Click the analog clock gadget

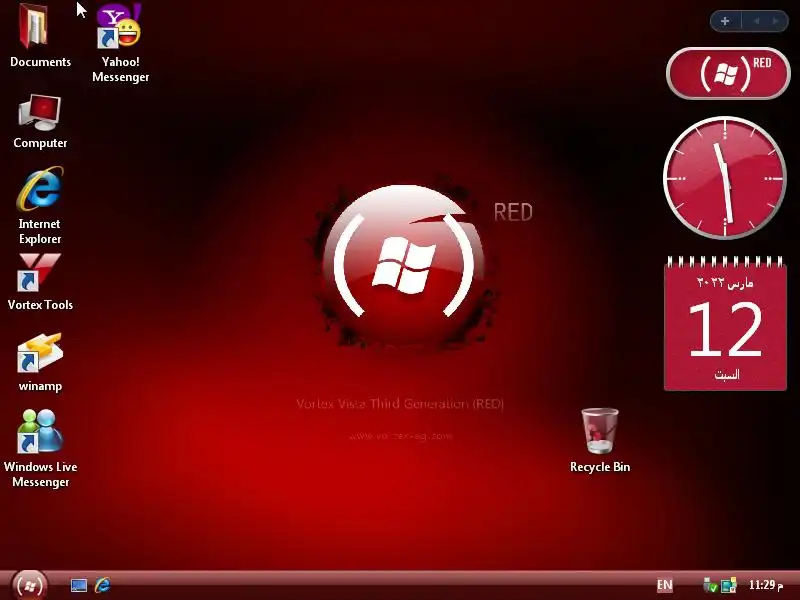click(724, 178)
